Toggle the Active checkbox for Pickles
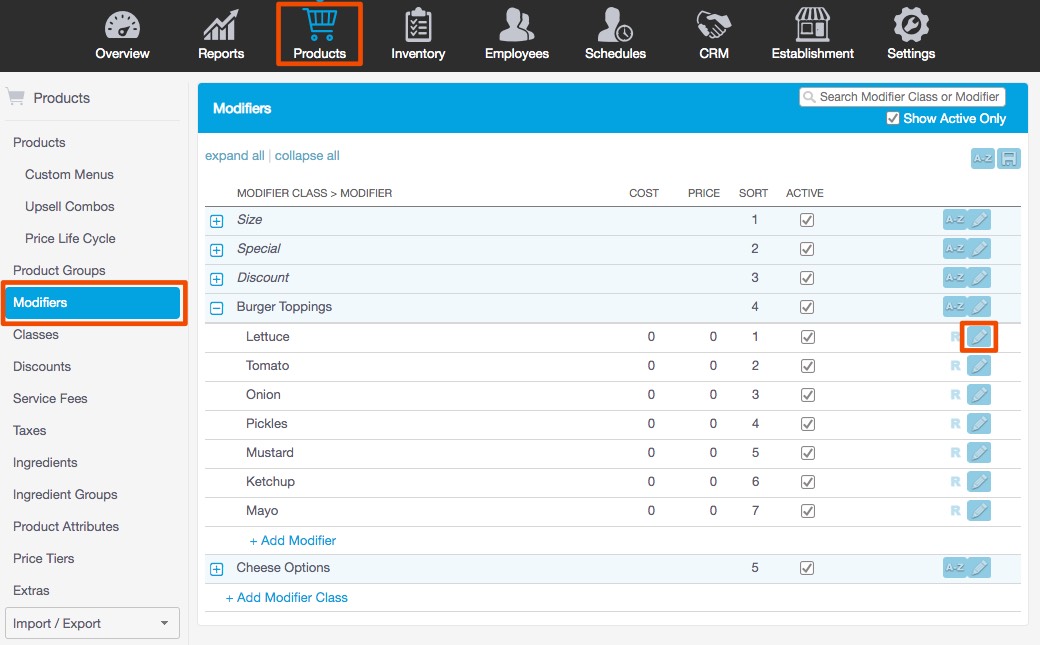 tap(807, 424)
